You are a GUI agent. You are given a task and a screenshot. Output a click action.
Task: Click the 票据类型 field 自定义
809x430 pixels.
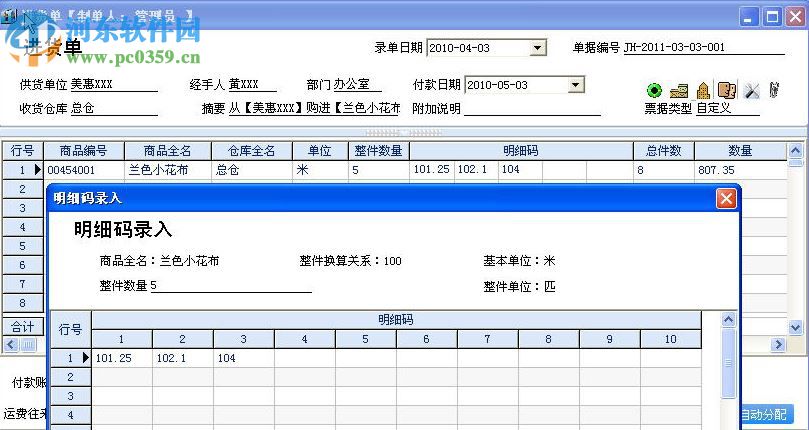click(728, 109)
